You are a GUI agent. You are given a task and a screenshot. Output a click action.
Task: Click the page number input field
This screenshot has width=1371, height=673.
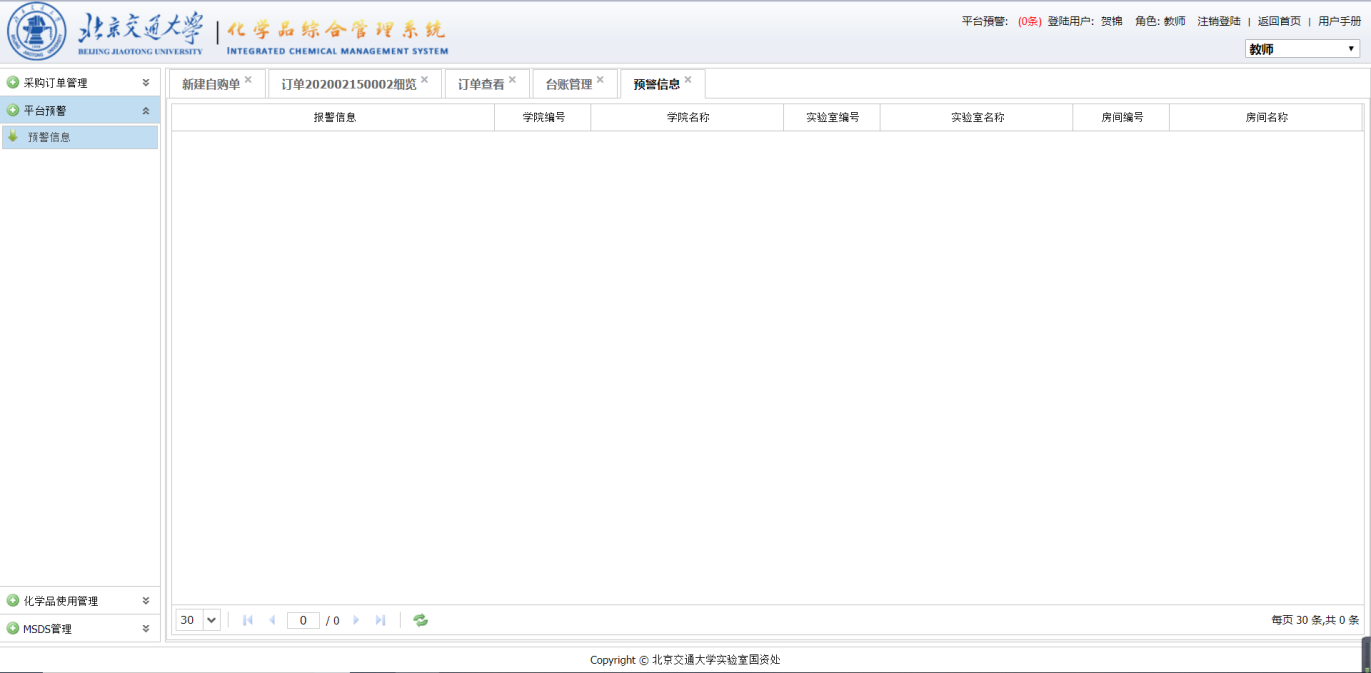coord(303,620)
